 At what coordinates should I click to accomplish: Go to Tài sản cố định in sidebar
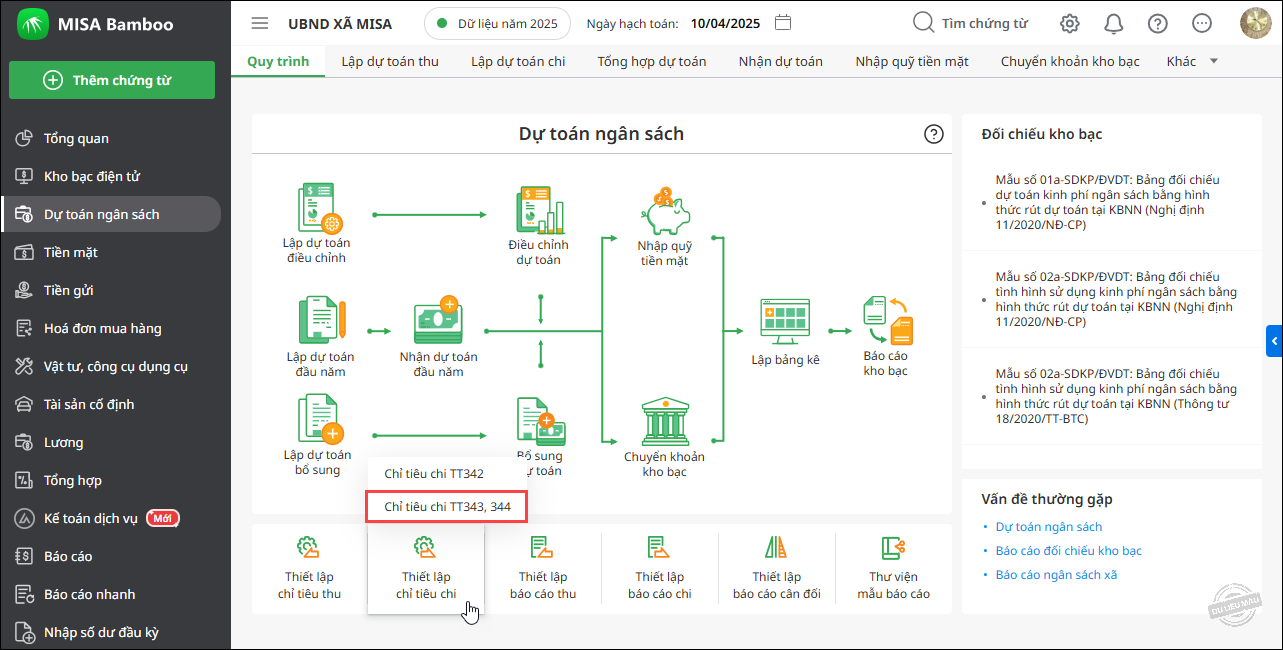(x=112, y=404)
